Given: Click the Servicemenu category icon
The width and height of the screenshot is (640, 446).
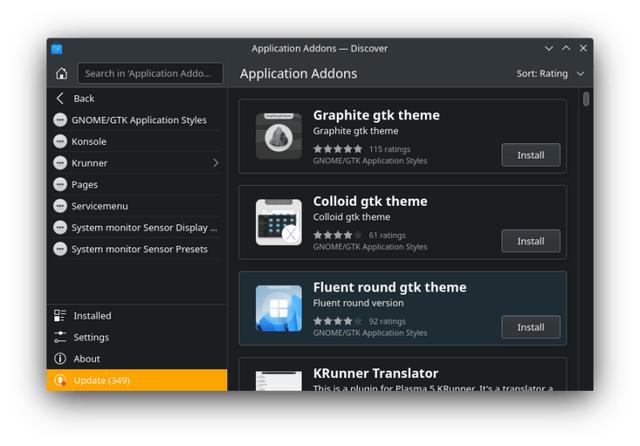Looking at the screenshot, I should click(60, 206).
